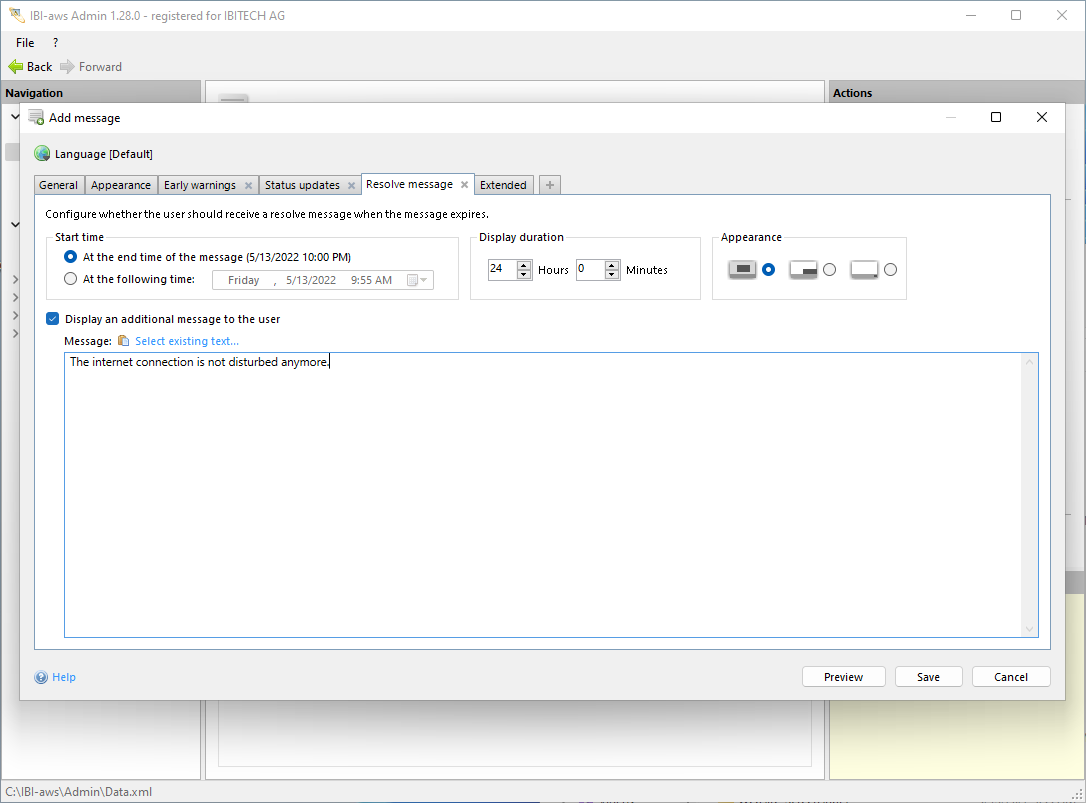1086x803 pixels.
Task: Click the blue Help question icon
Action: click(x=41, y=678)
